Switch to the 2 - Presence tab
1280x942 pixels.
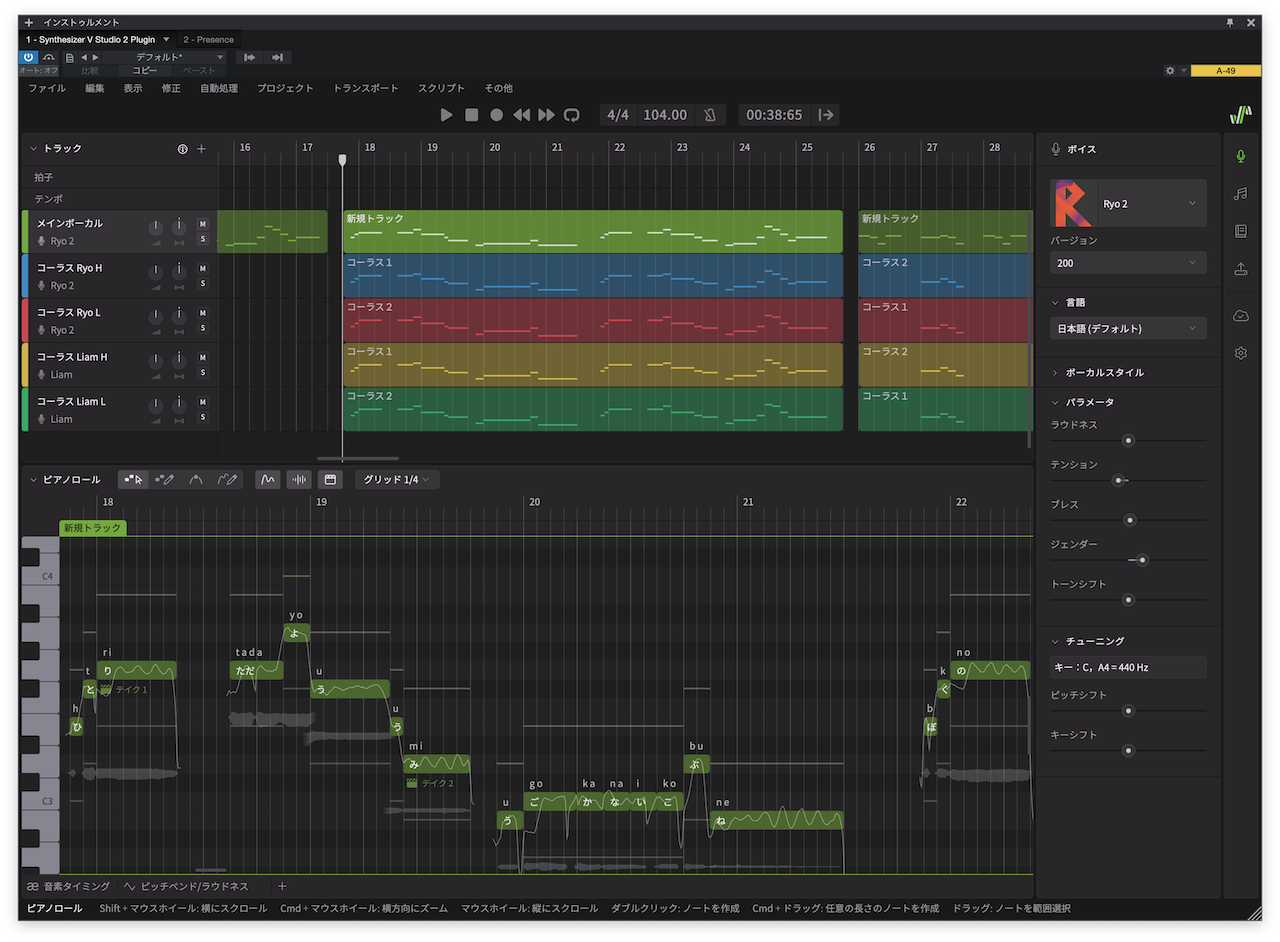pos(208,39)
